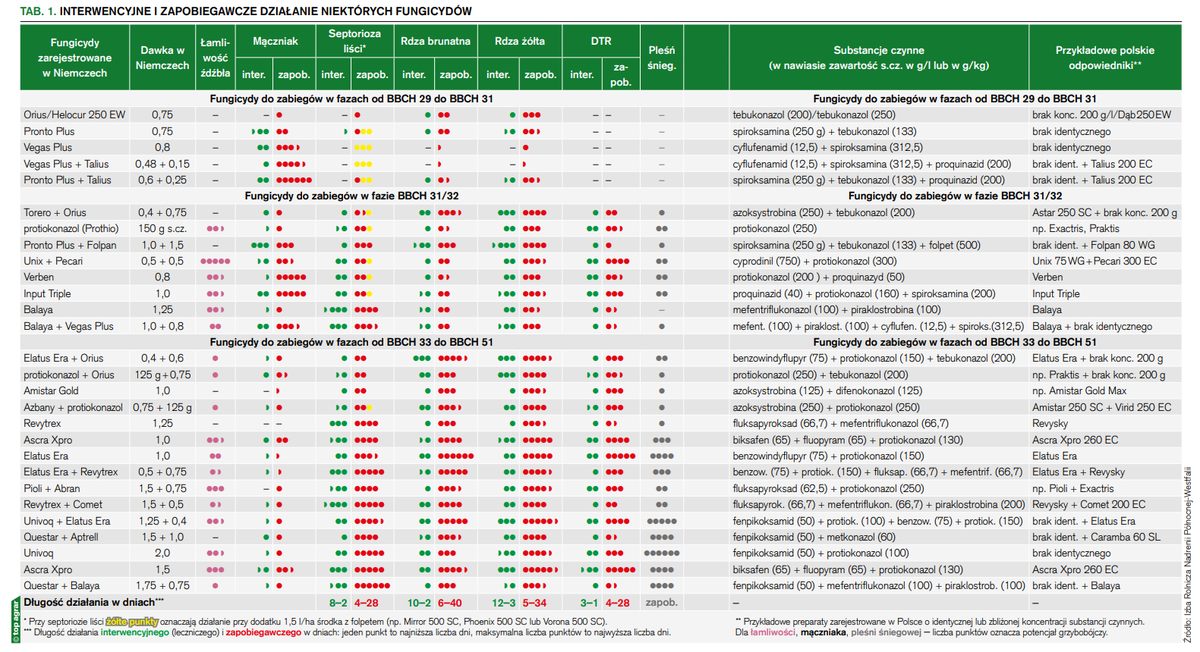Select the dose value '1,25 + 0,4'
Viewport: 1200px width, 652px height.
tap(162, 521)
